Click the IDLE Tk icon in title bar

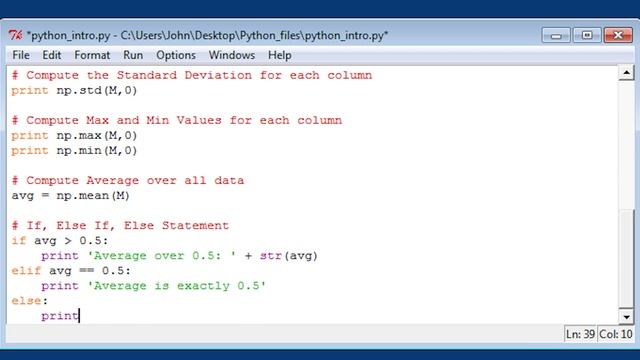click(x=16, y=36)
